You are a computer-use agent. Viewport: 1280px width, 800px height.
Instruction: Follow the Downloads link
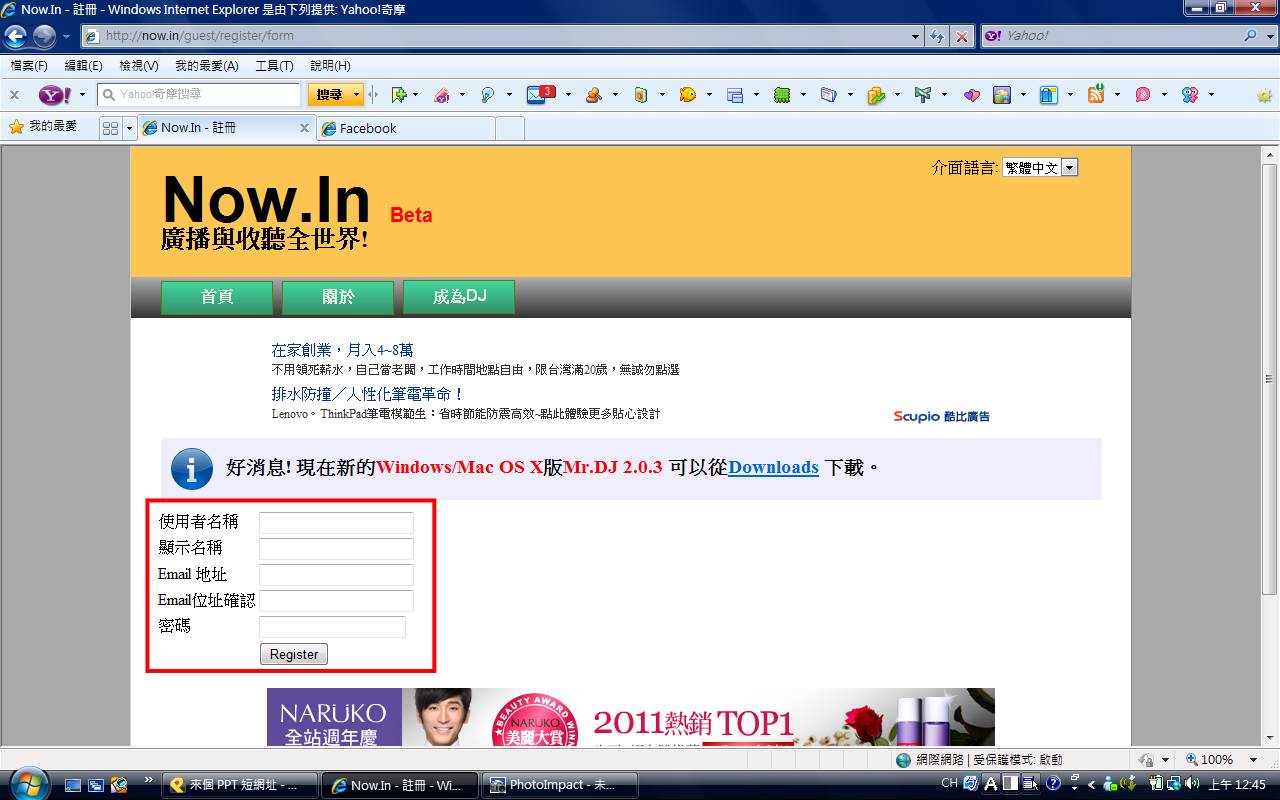tap(773, 467)
